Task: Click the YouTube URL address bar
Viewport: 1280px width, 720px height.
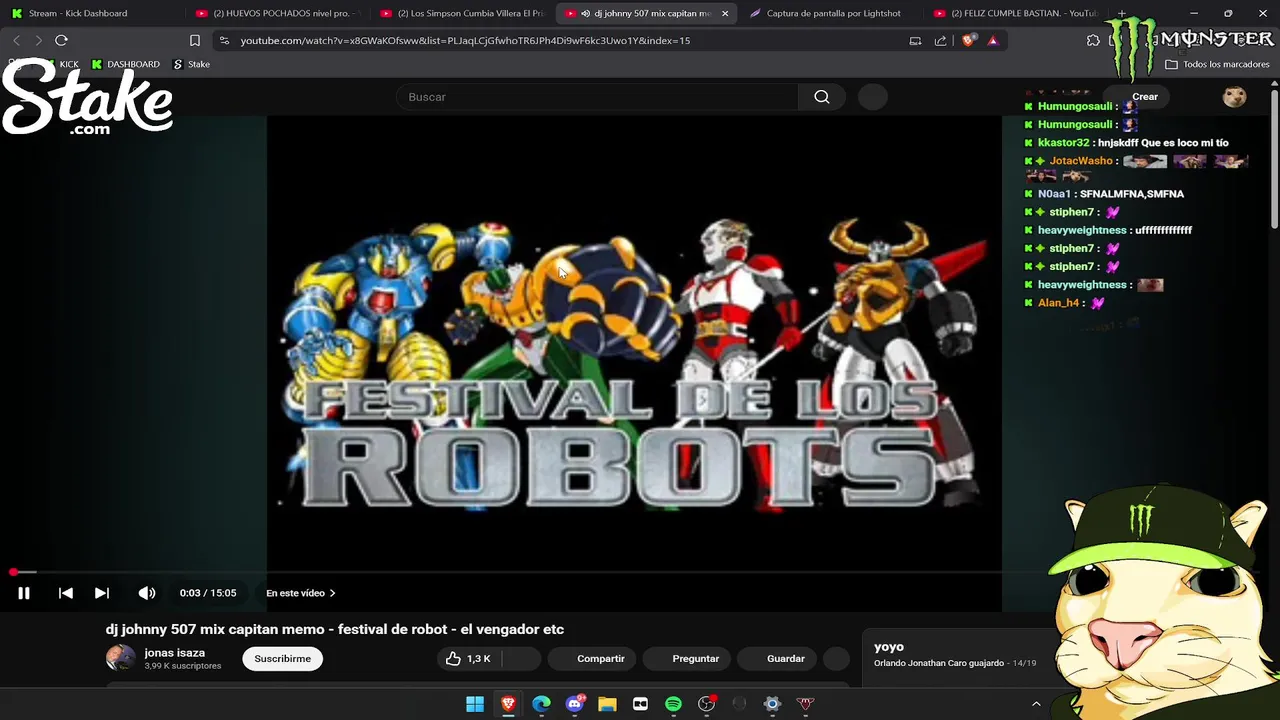Action: pos(465,40)
